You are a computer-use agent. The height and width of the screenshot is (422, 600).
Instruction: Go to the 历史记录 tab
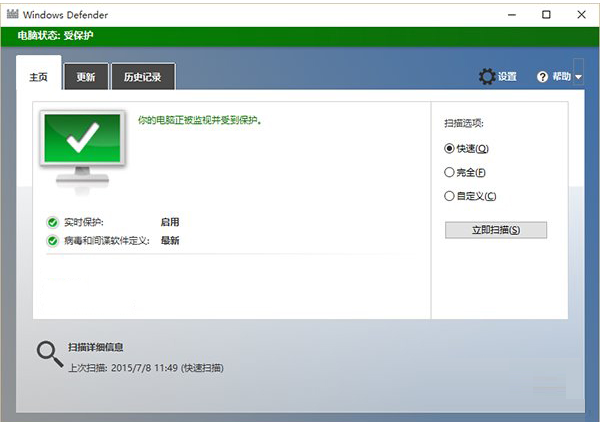tap(141, 77)
